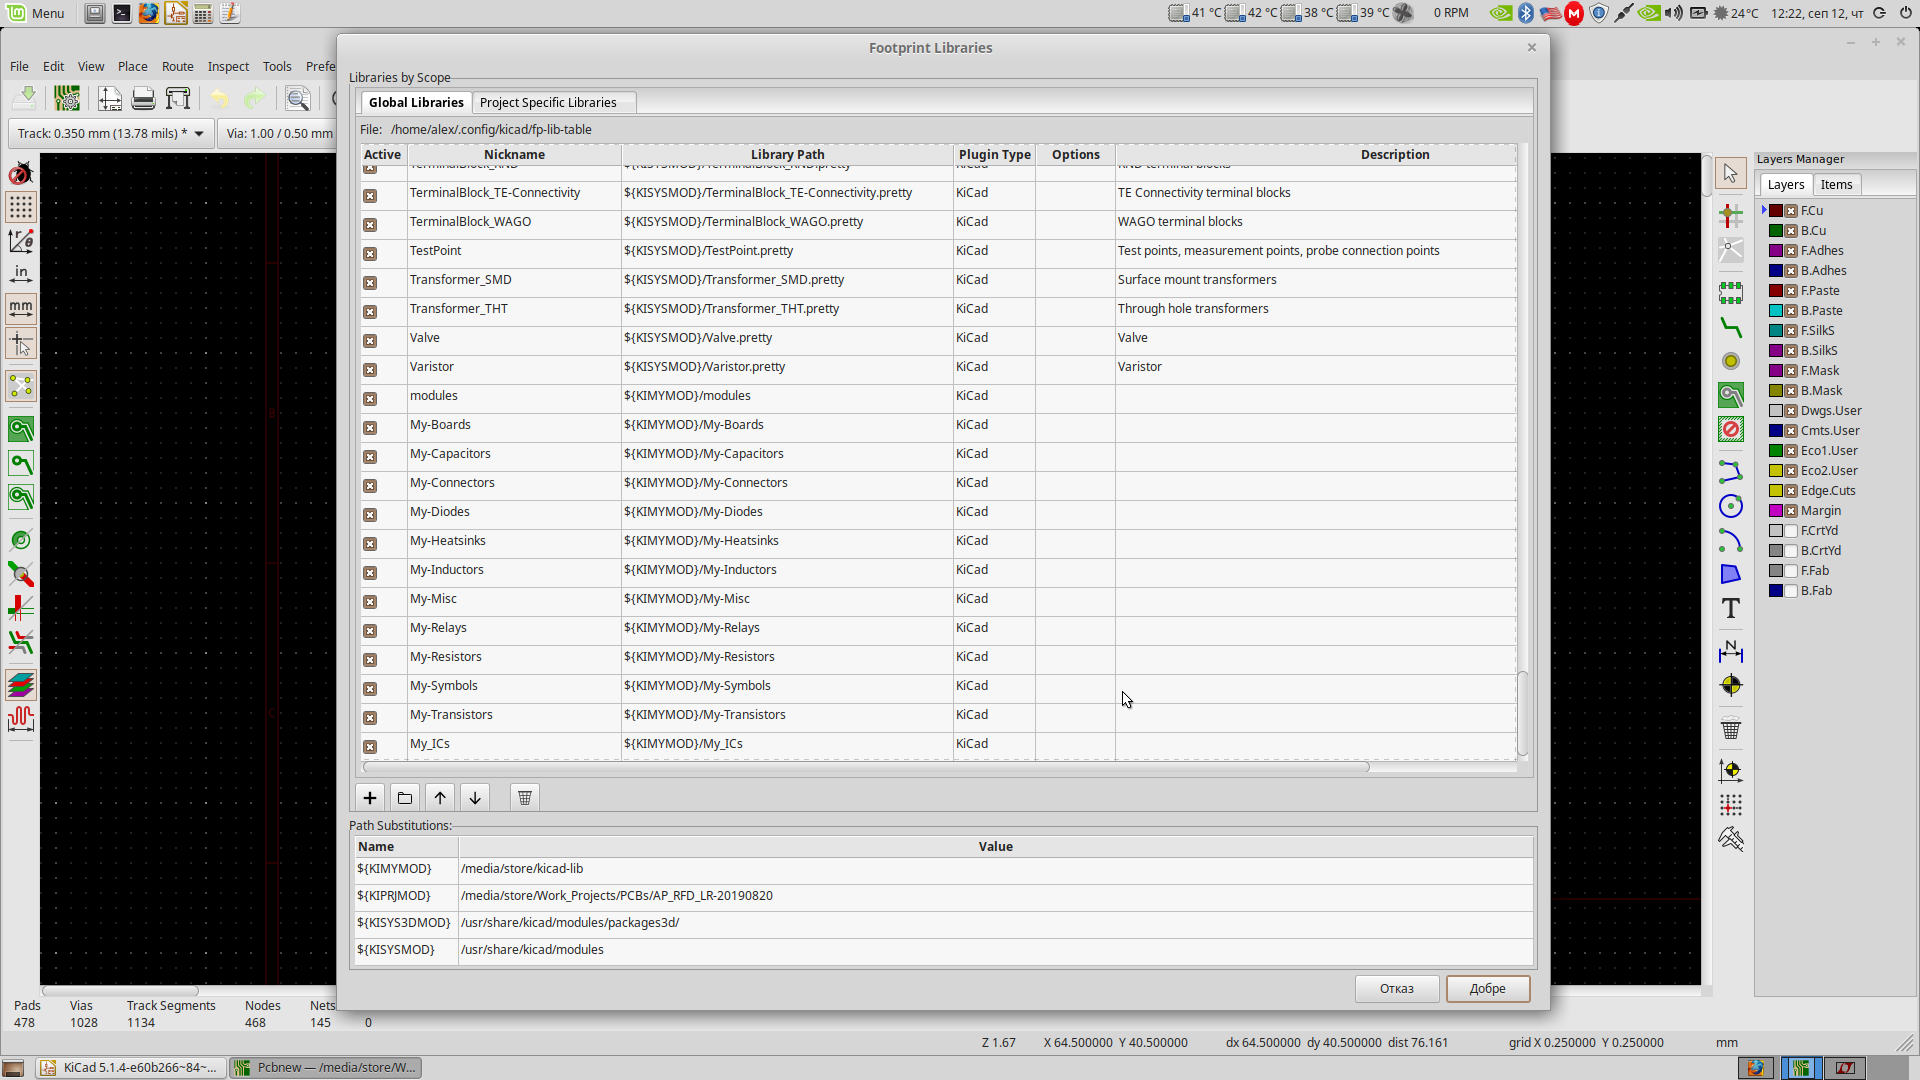Toggle Active checkbox for My-Boards library
1920x1080 pixels.
click(x=370, y=427)
